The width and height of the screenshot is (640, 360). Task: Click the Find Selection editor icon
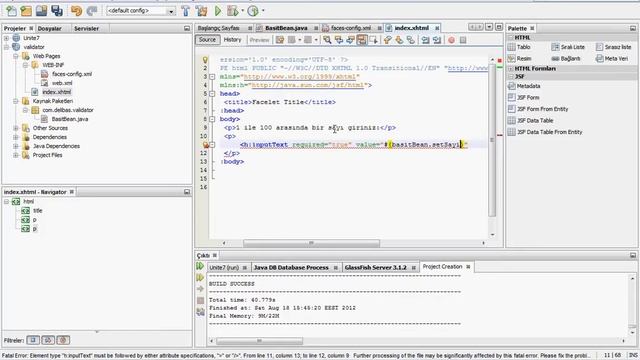327,40
